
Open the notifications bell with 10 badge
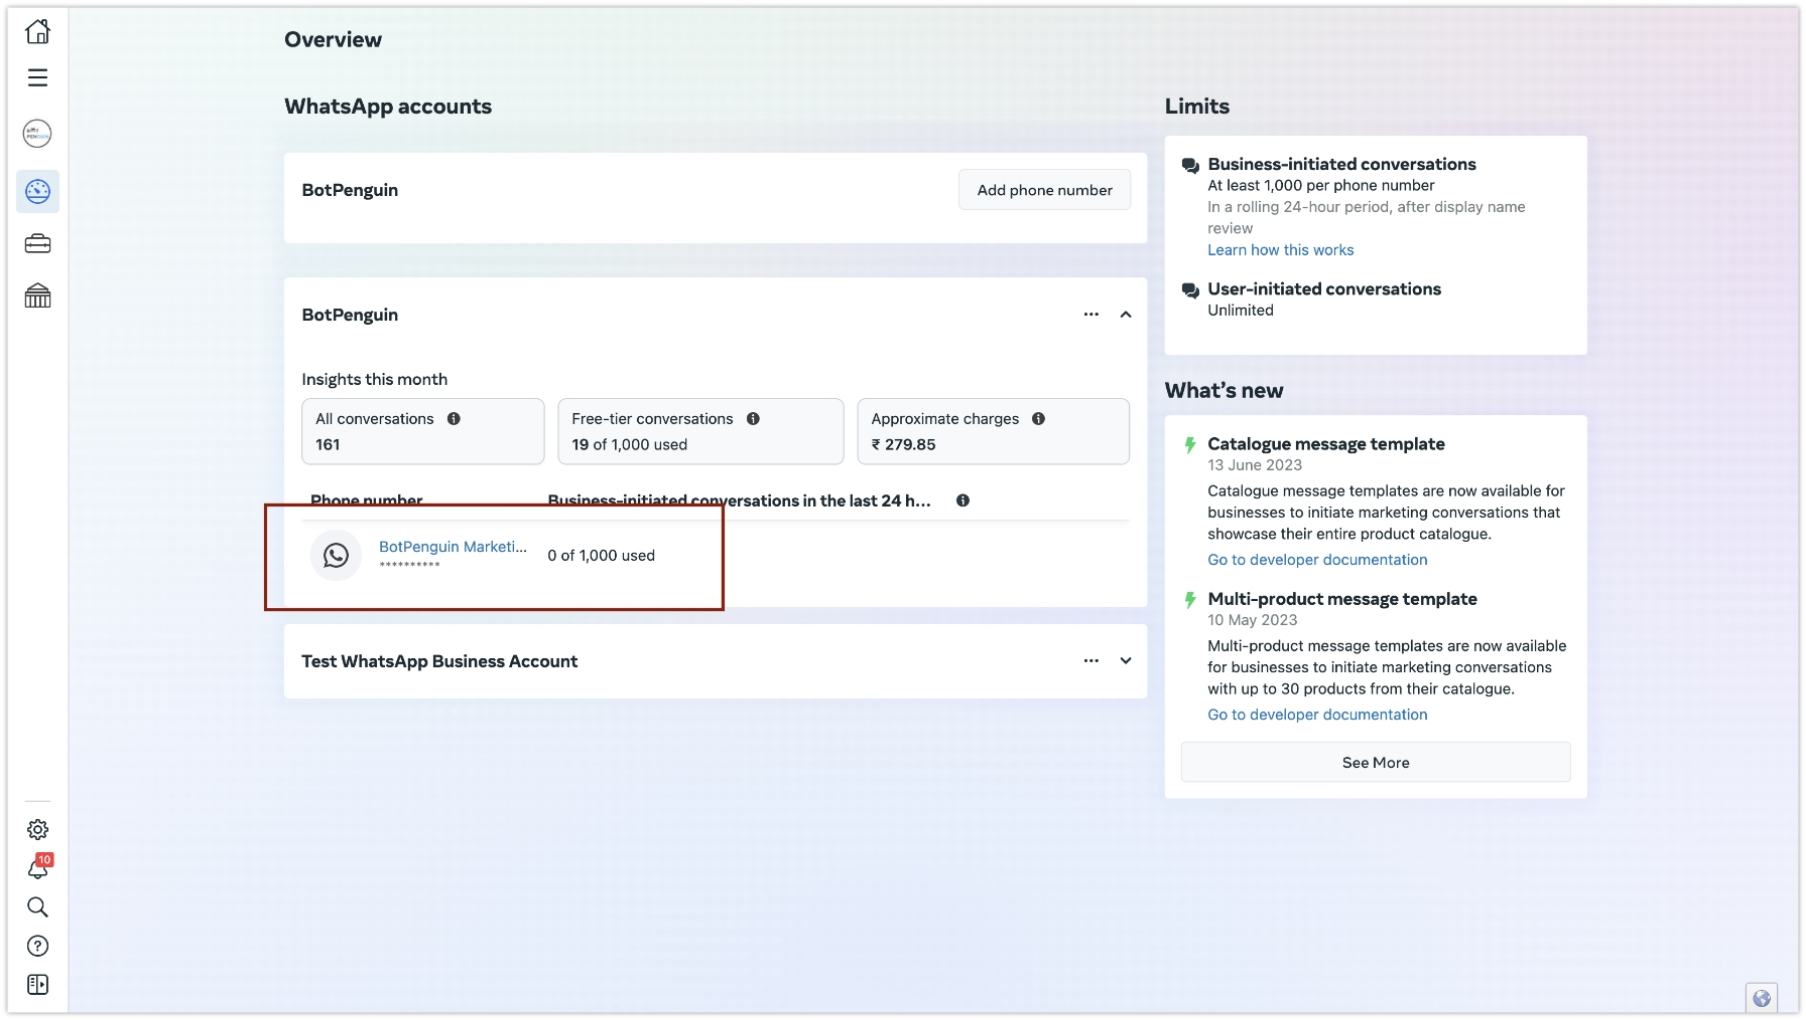[38, 868]
